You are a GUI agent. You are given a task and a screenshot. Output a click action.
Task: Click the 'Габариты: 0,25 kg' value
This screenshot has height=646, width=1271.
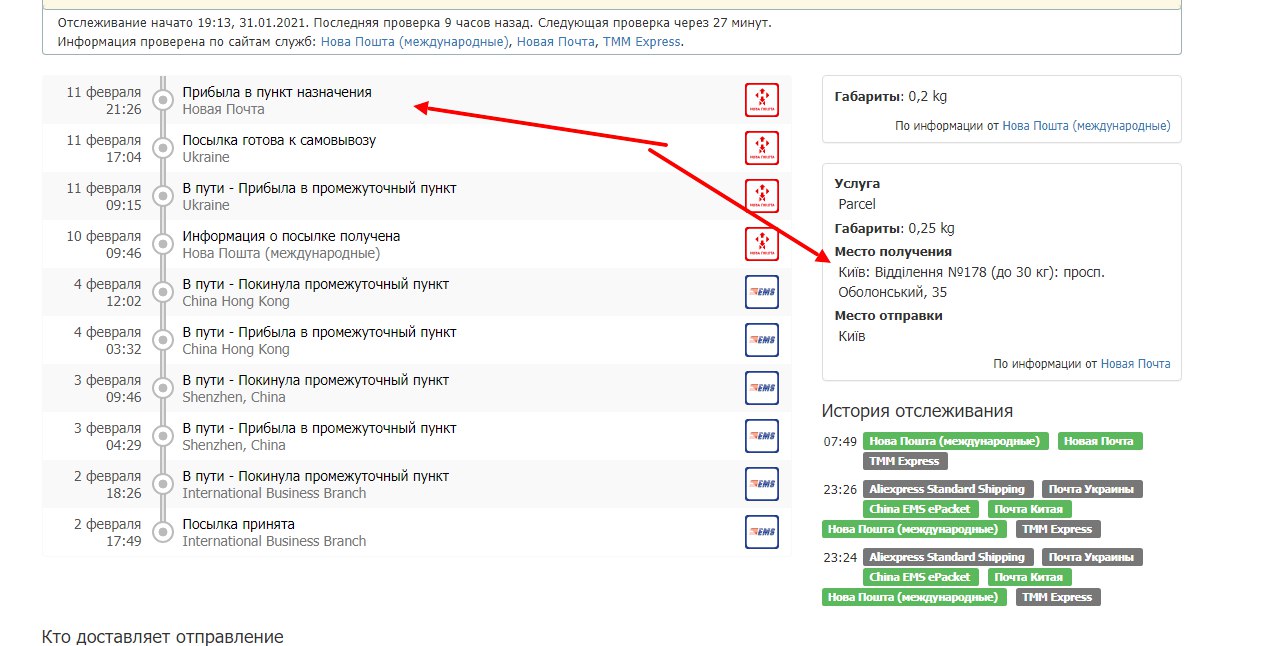[895, 228]
